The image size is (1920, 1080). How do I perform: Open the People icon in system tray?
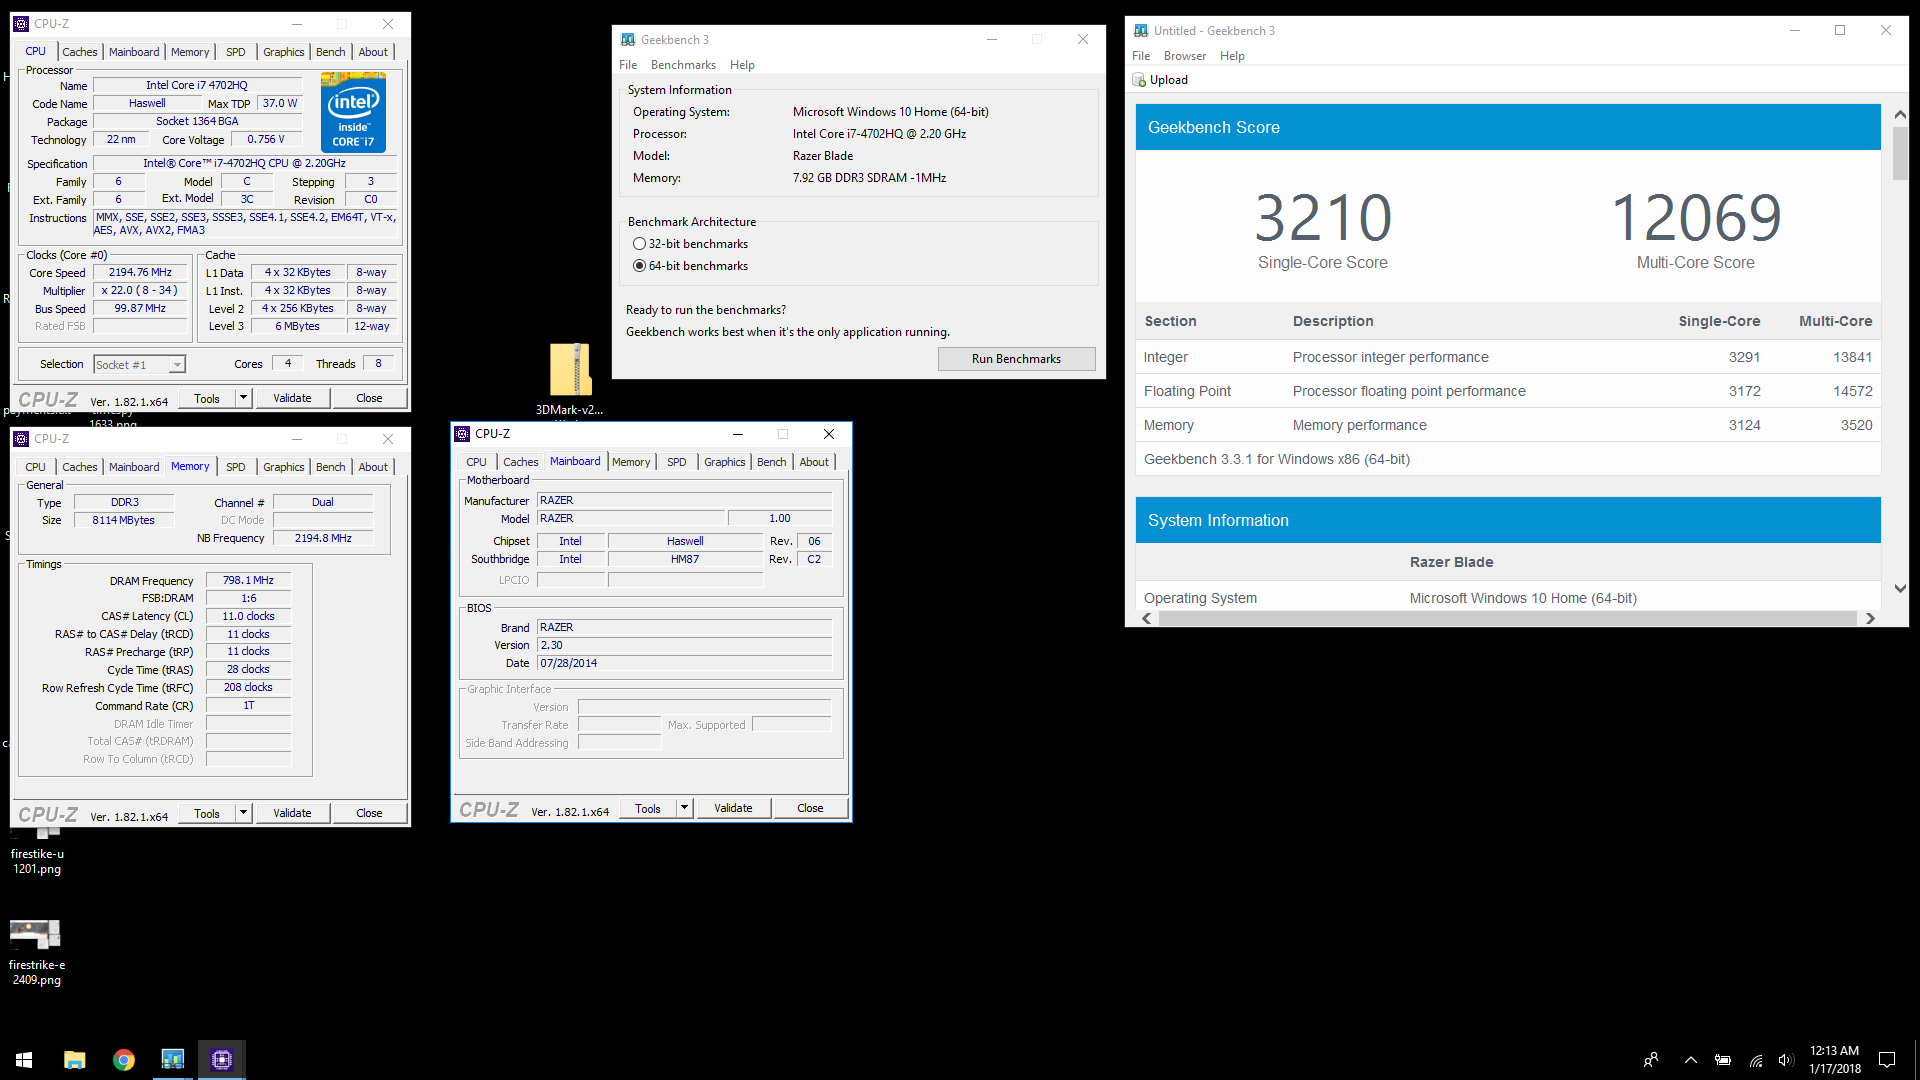click(1651, 1060)
